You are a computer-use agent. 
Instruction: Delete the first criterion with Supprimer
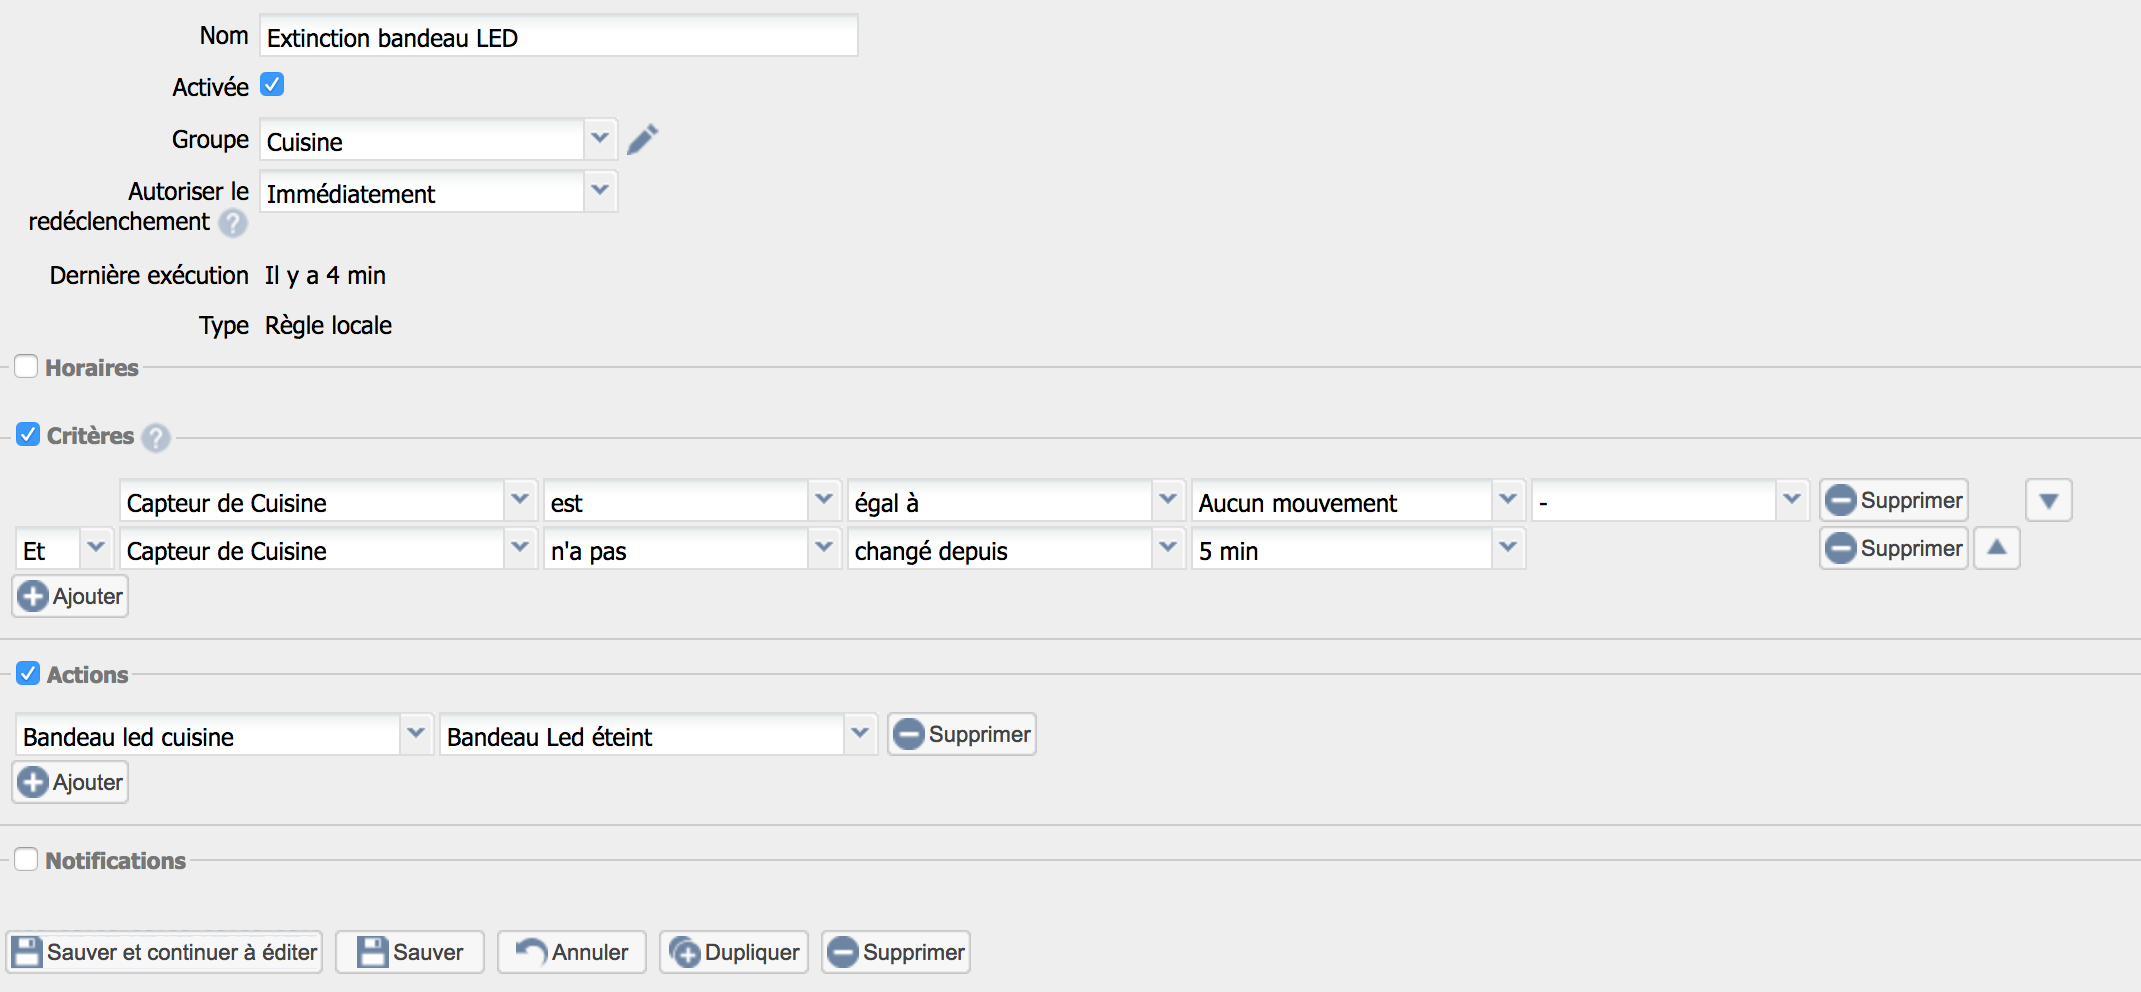click(1893, 500)
